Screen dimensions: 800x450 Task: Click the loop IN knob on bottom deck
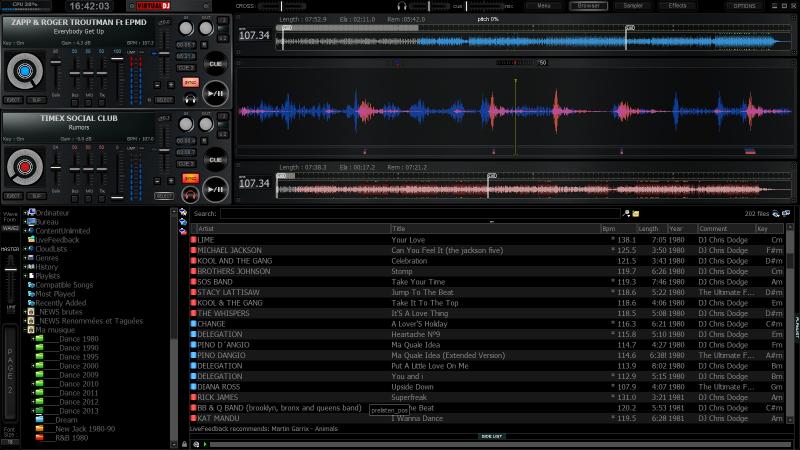pos(186,124)
